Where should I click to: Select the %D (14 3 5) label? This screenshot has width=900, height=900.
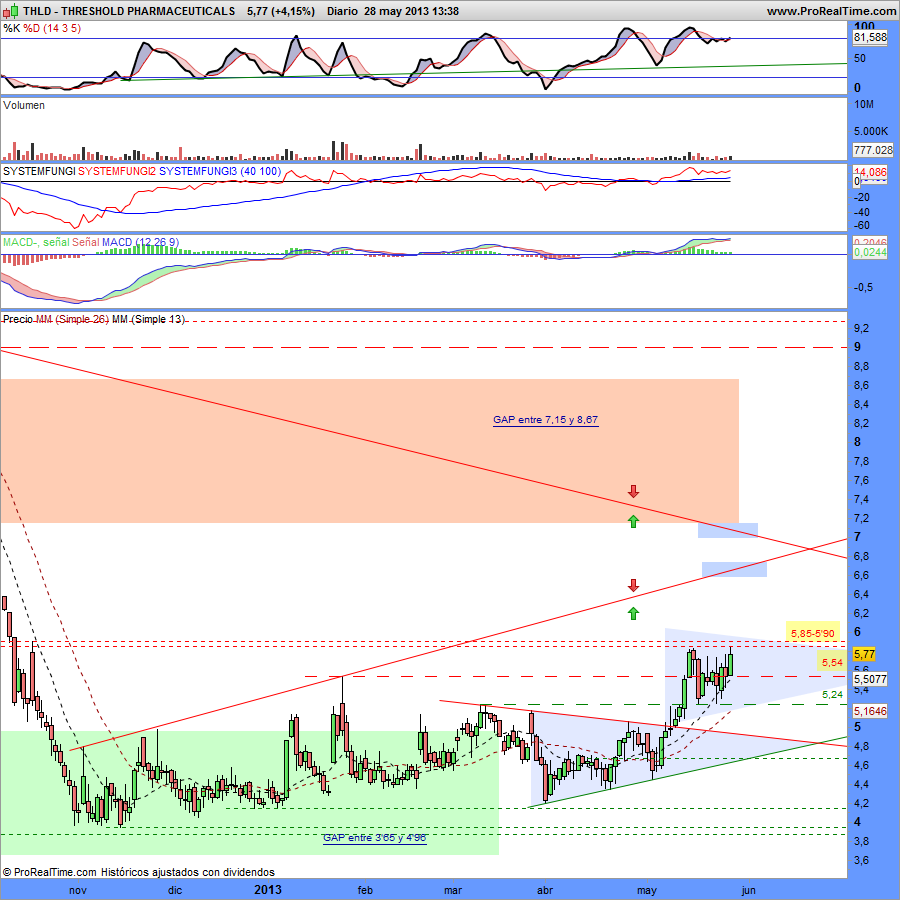[52, 28]
